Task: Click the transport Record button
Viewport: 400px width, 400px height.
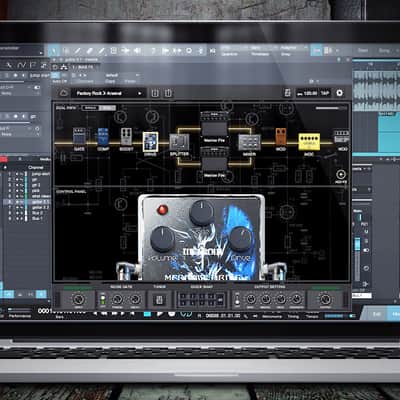Action: pyautogui.click(x=172, y=314)
